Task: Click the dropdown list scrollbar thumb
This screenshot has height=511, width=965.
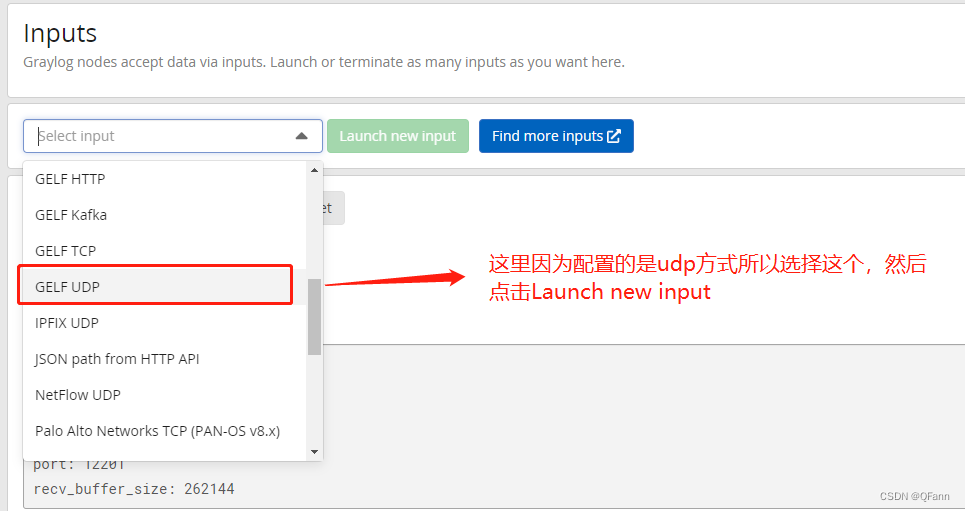Action: point(314,316)
